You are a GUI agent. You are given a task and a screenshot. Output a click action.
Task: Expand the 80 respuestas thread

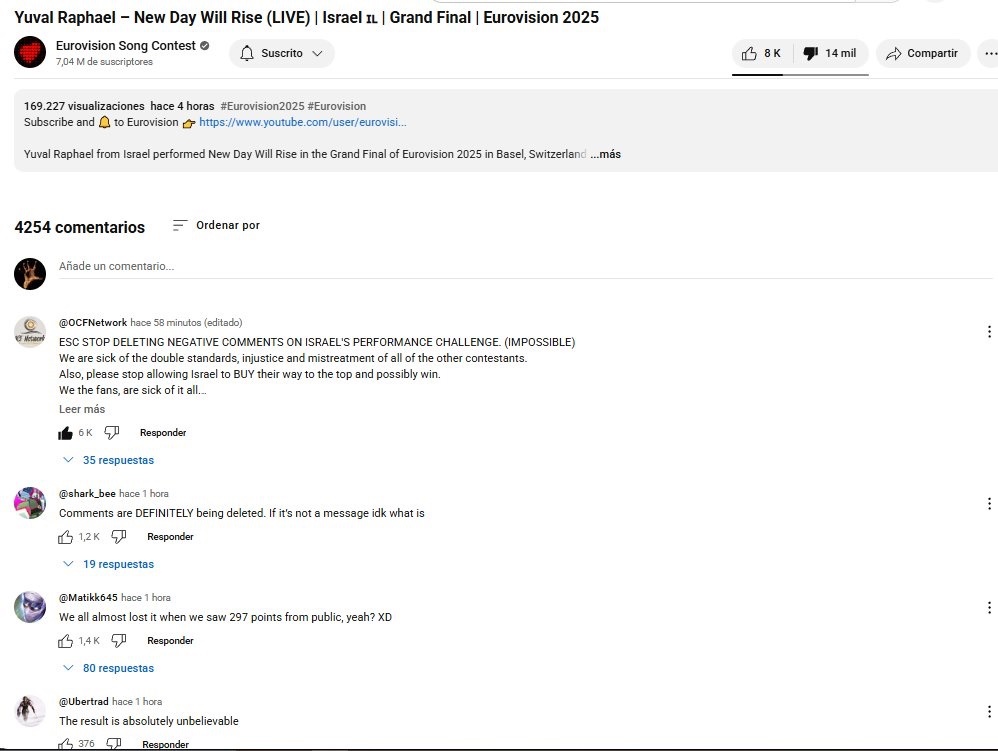click(x=109, y=668)
